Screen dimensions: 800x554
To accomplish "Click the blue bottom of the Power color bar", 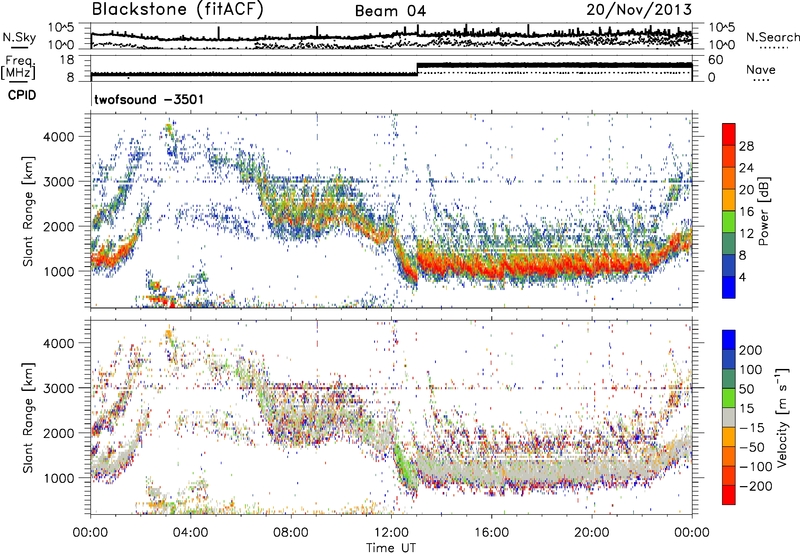I will pyautogui.click(x=729, y=287).
